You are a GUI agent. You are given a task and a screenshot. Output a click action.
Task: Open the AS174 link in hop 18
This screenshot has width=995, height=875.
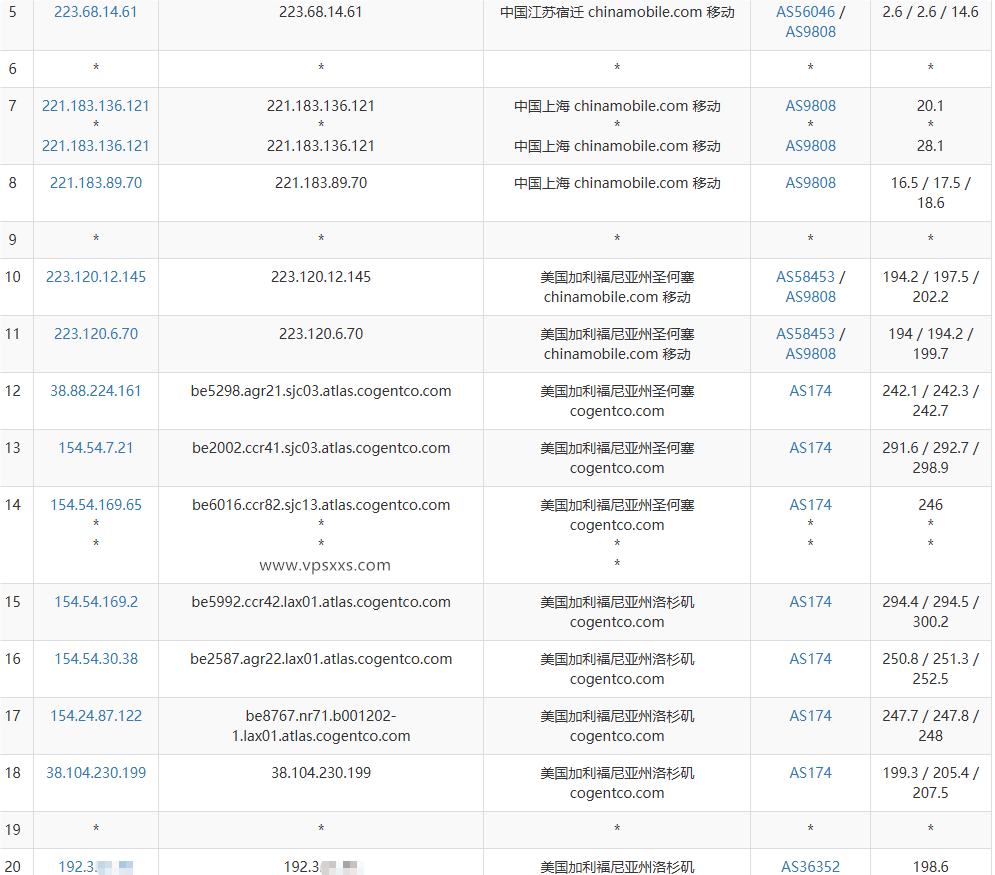tap(810, 773)
